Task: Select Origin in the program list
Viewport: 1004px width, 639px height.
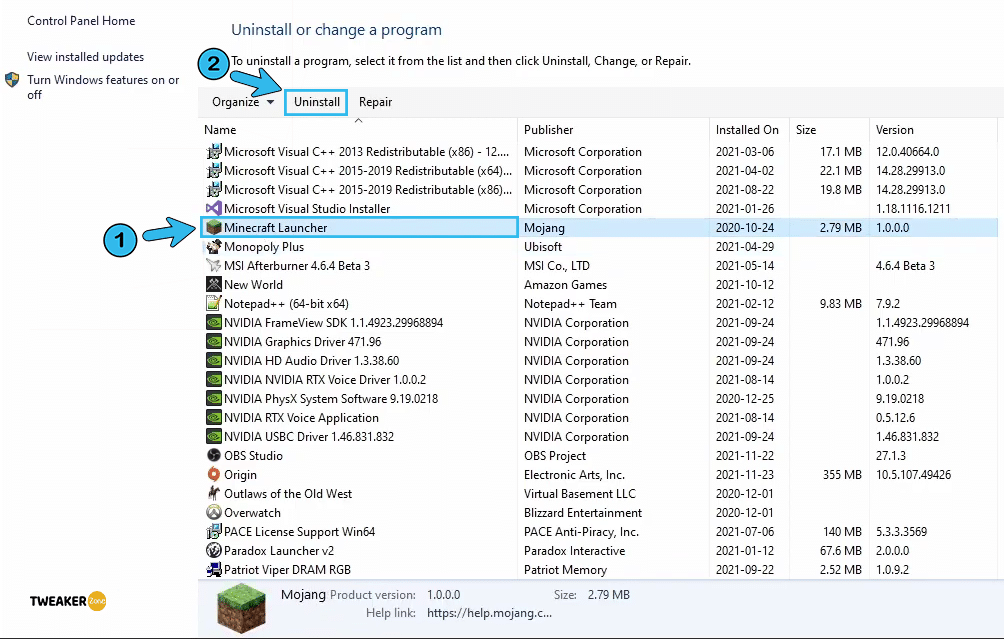Action: pos(240,475)
